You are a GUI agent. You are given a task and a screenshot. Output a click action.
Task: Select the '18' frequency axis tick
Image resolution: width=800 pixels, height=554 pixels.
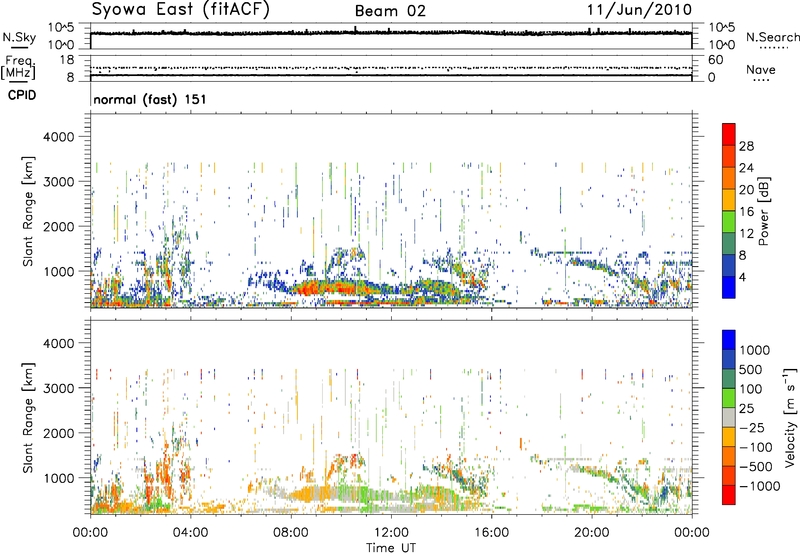(x=66, y=60)
